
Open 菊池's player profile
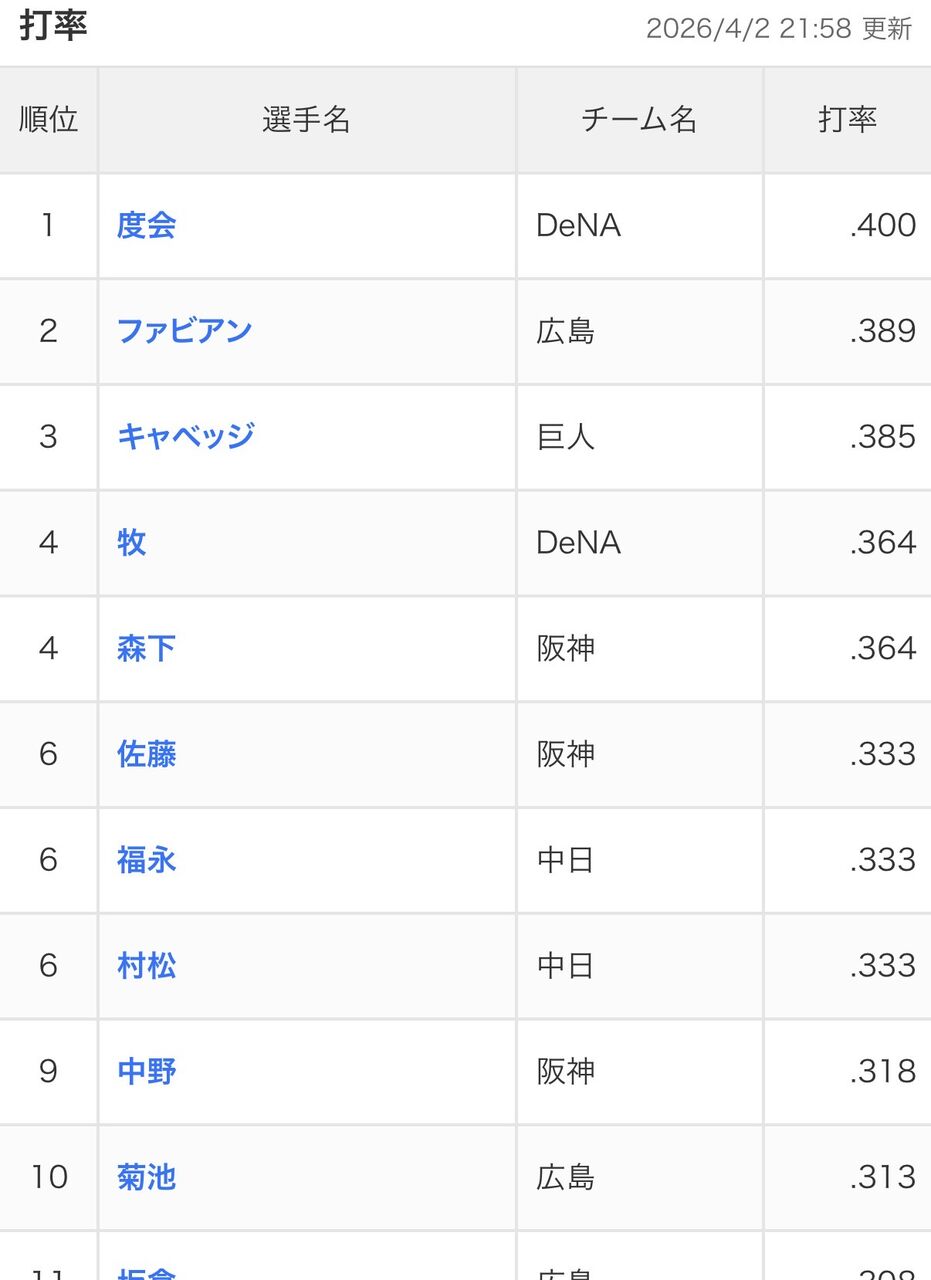click(x=146, y=1178)
